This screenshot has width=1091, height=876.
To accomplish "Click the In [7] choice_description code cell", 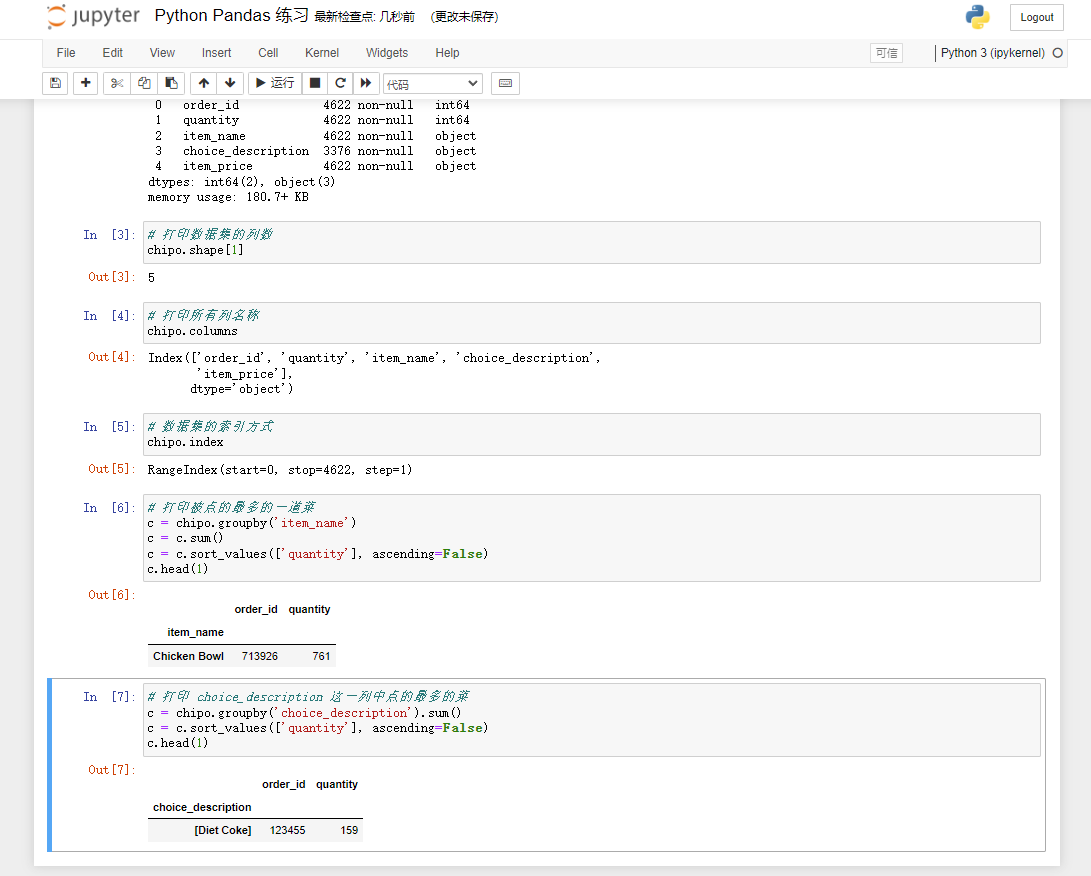I will pyautogui.click(x=591, y=719).
